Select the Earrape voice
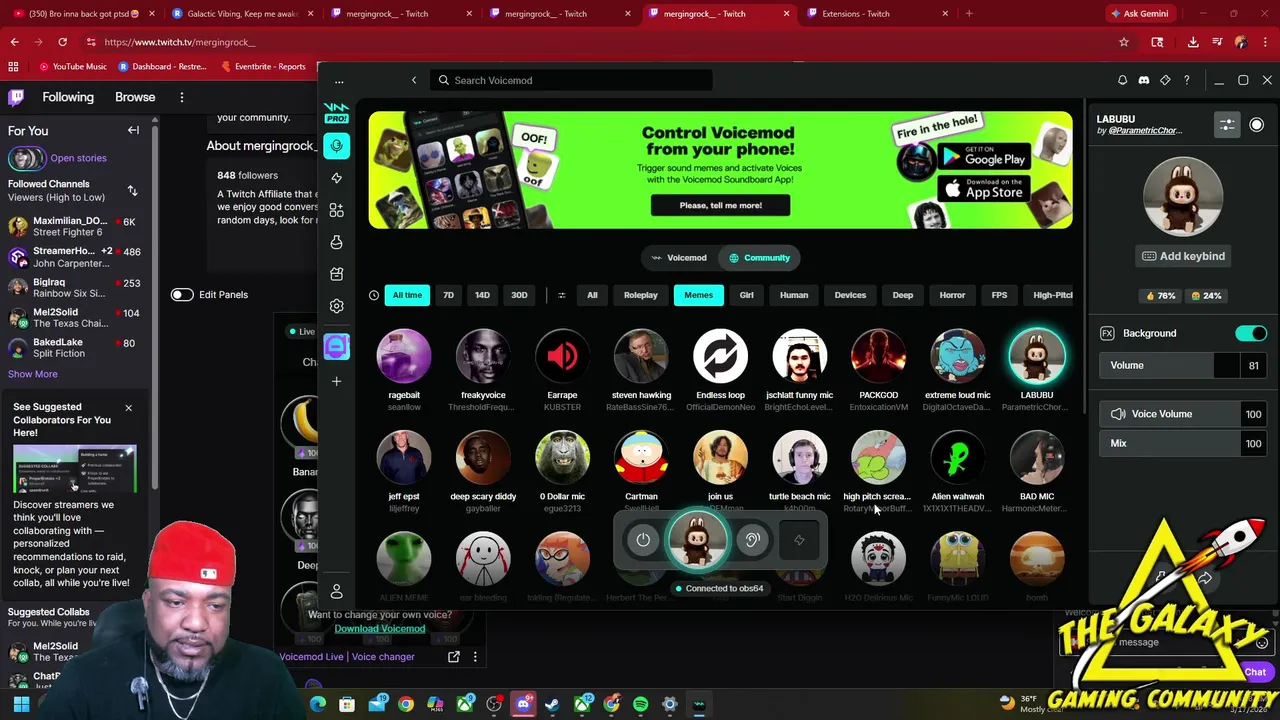1280x720 pixels. [x=562, y=357]
